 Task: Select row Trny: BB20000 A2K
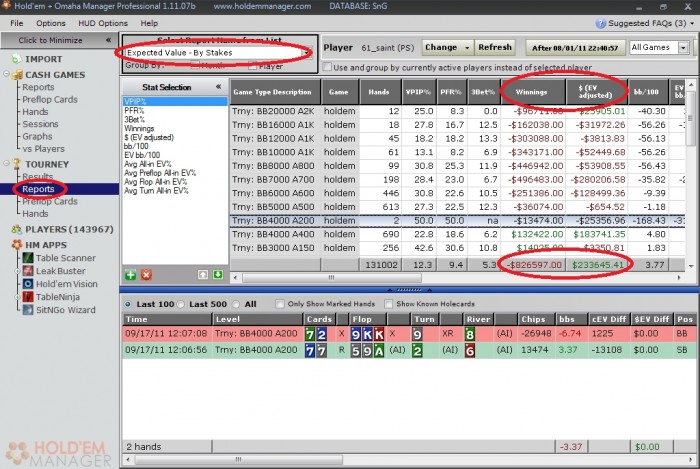coord(458,111)
